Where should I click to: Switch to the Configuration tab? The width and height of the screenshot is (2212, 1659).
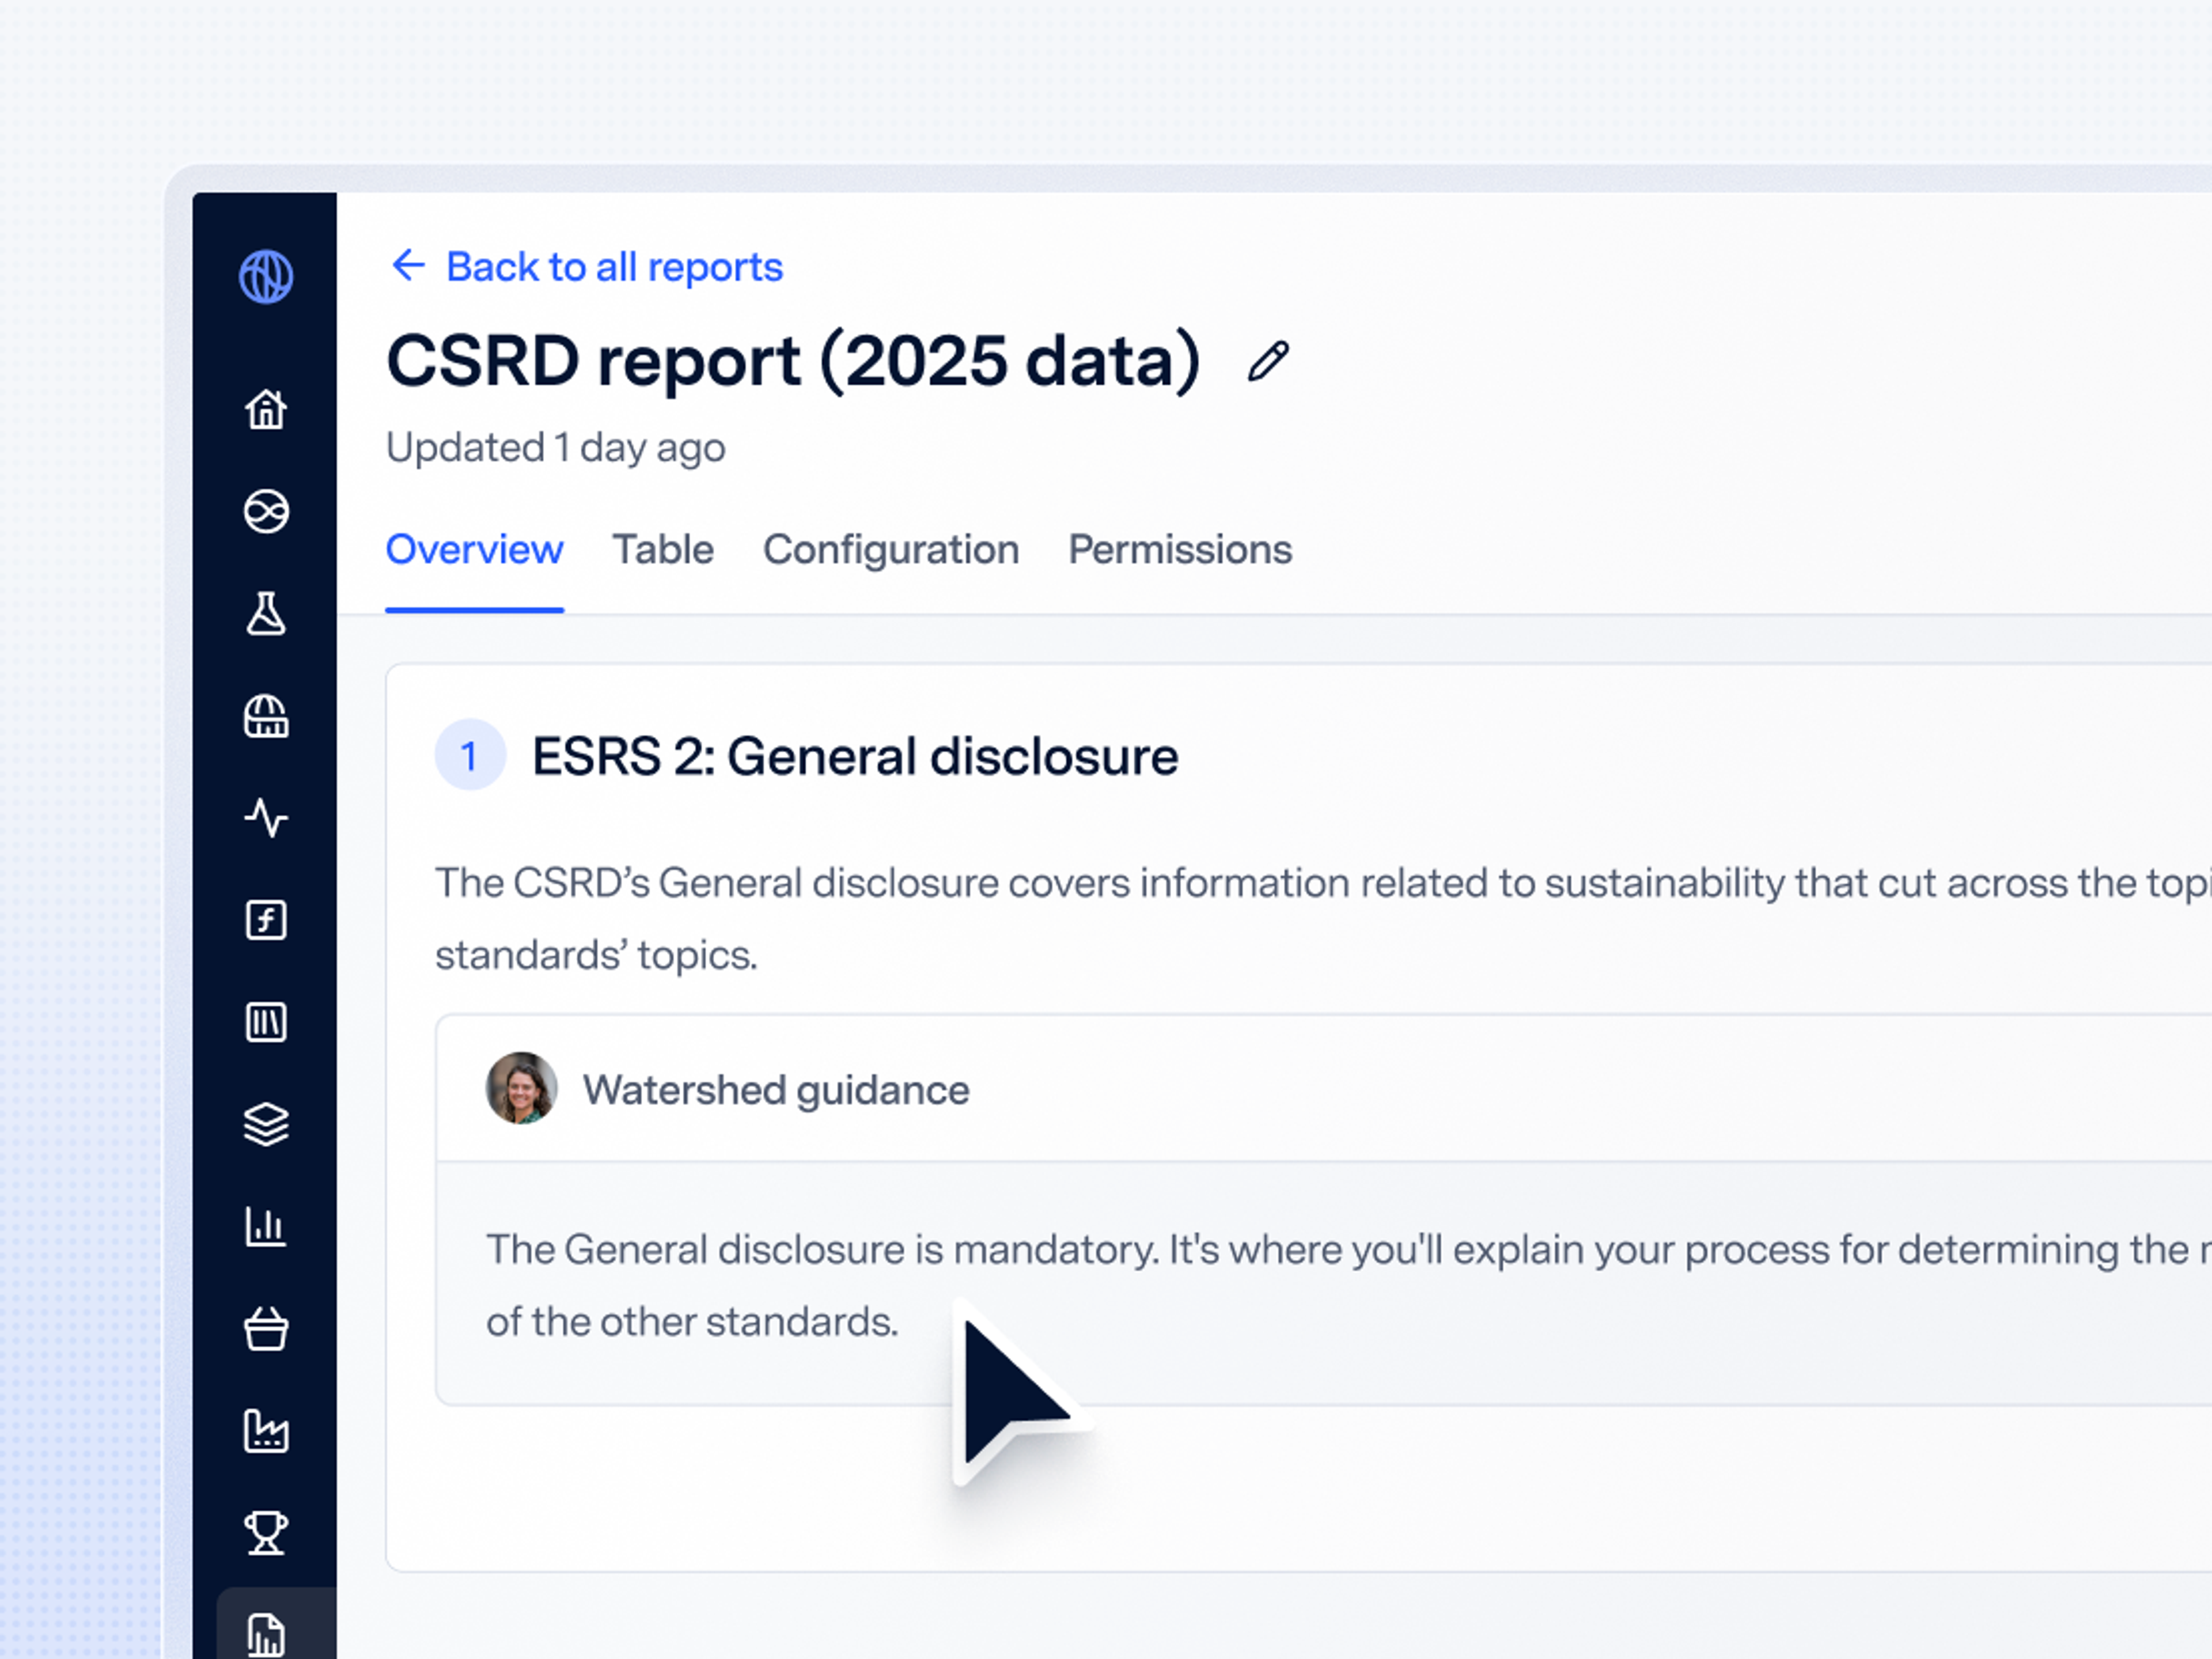coord(891,549)
